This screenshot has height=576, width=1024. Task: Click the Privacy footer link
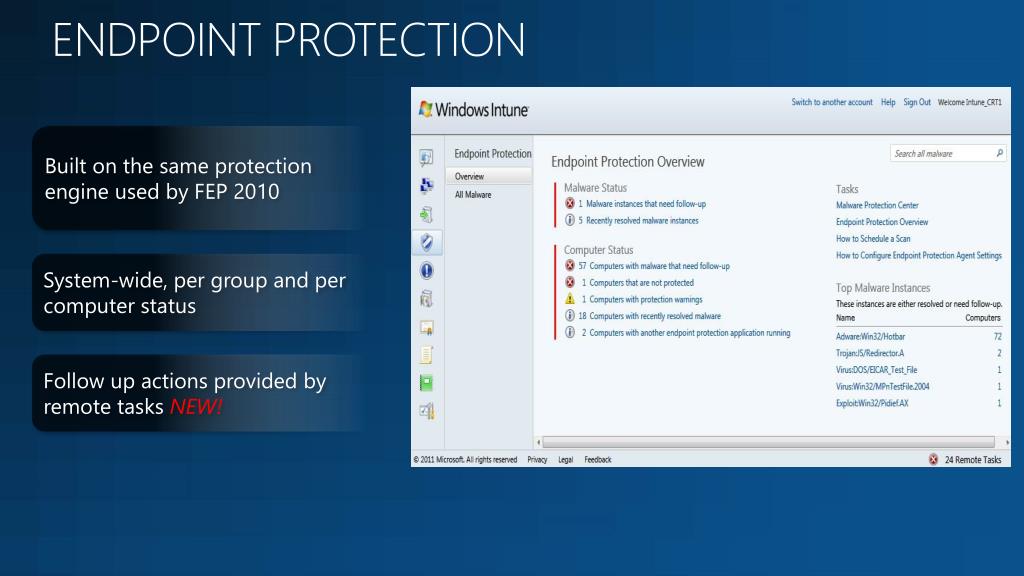(537, 460)
